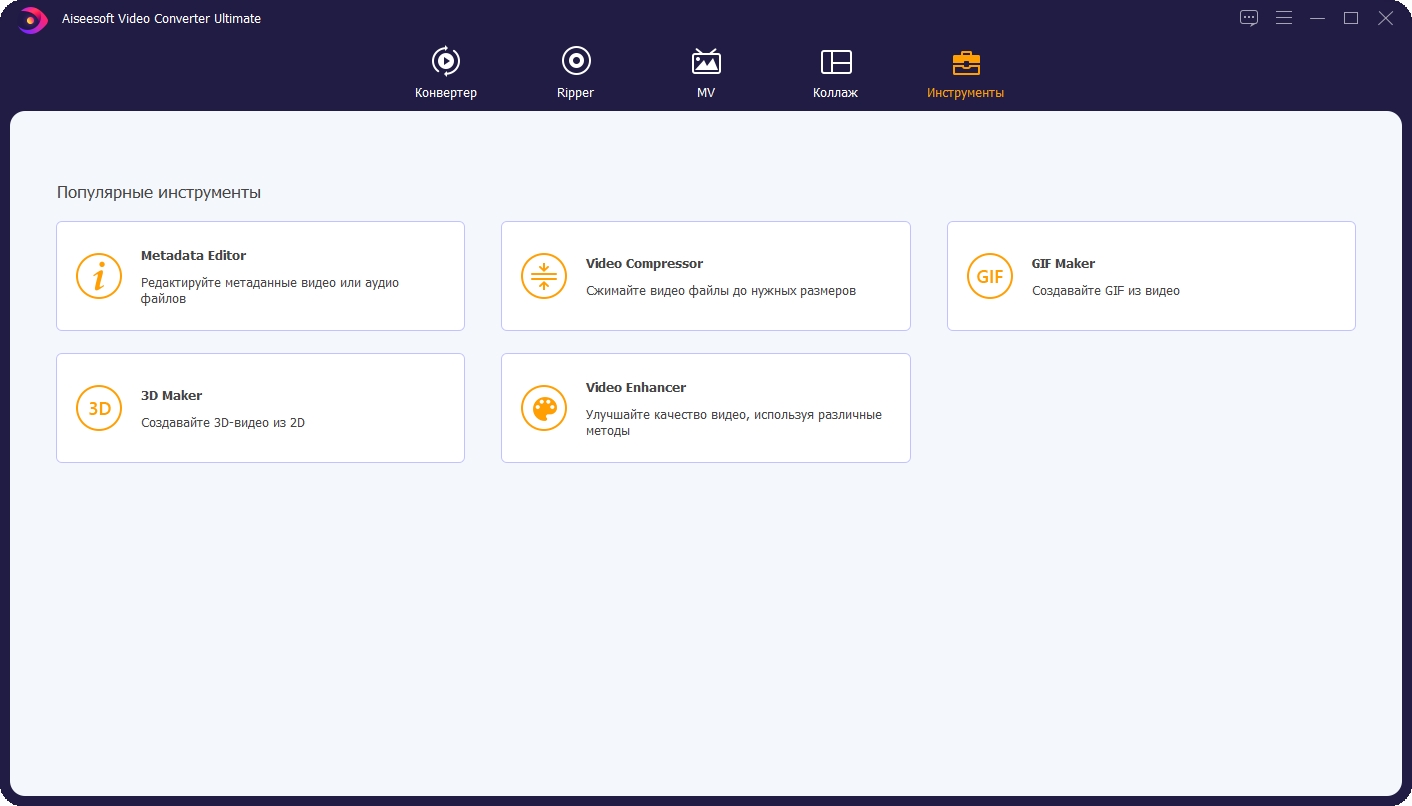Viewport: 1412px width, 806px height.
Task: Go to the MV tab
Action: tap(706, 74)
